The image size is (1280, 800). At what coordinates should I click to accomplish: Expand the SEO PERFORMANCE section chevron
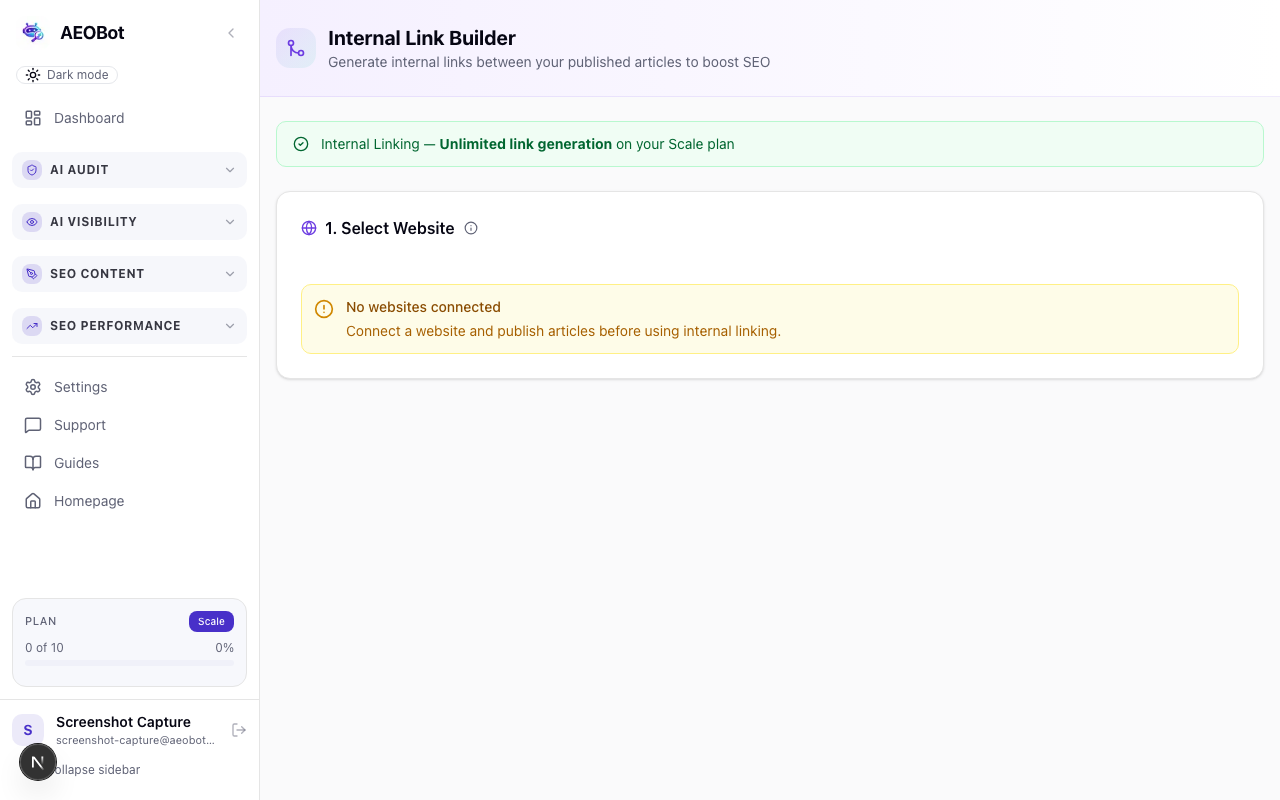pyautogui.click(x=230, y=326)
